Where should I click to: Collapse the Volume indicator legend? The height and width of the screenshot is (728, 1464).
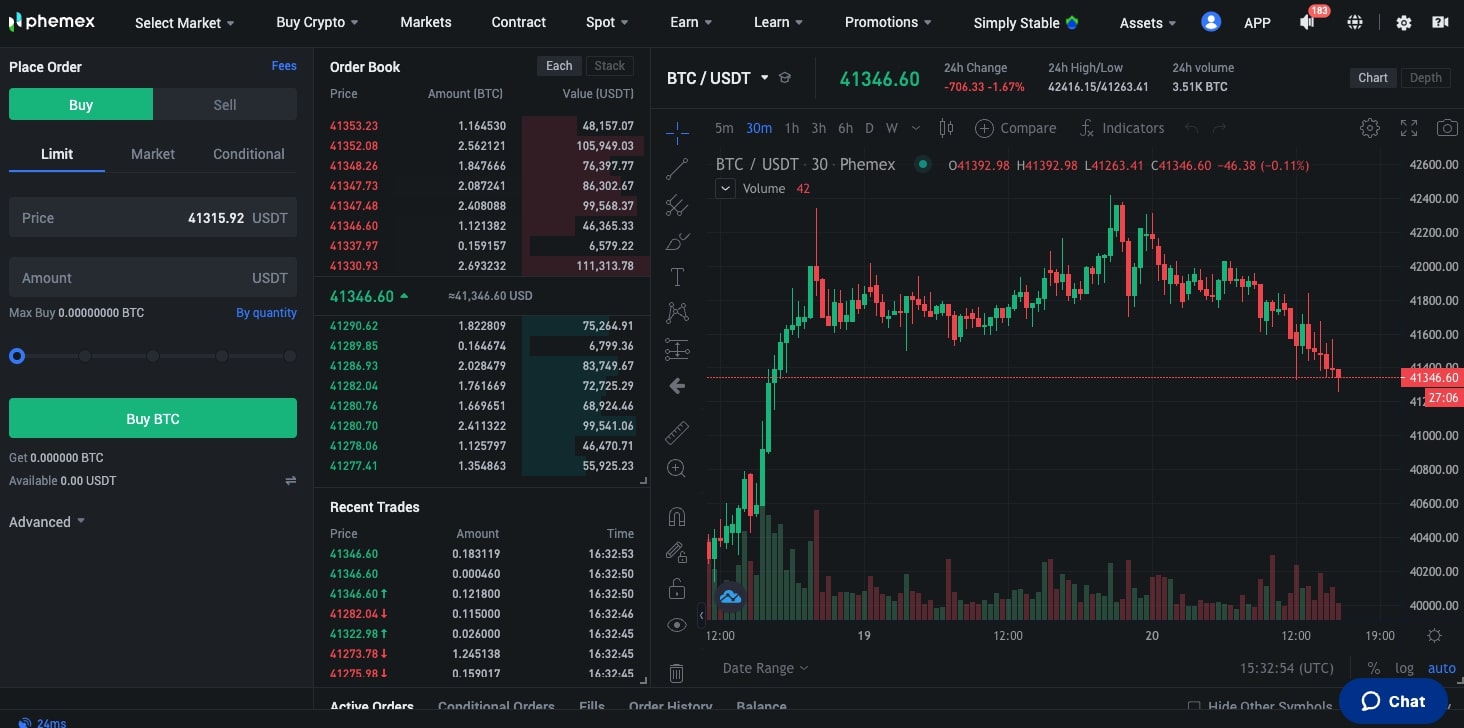coord(726,188)
